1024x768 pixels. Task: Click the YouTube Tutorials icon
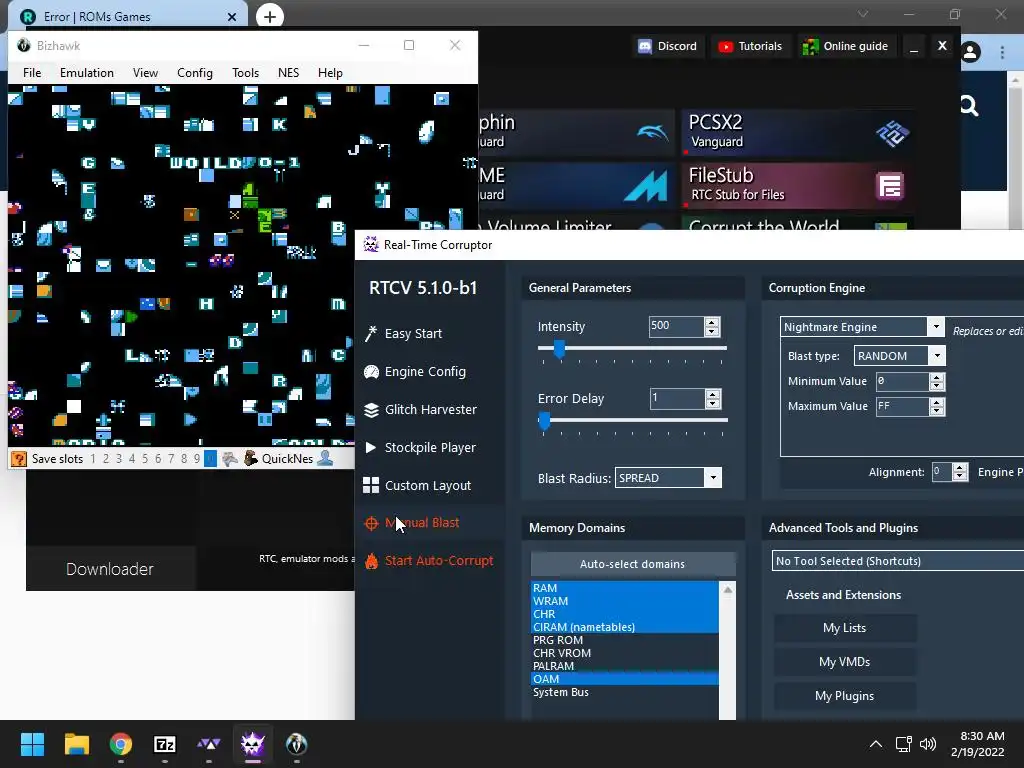[x=725, y=46]
